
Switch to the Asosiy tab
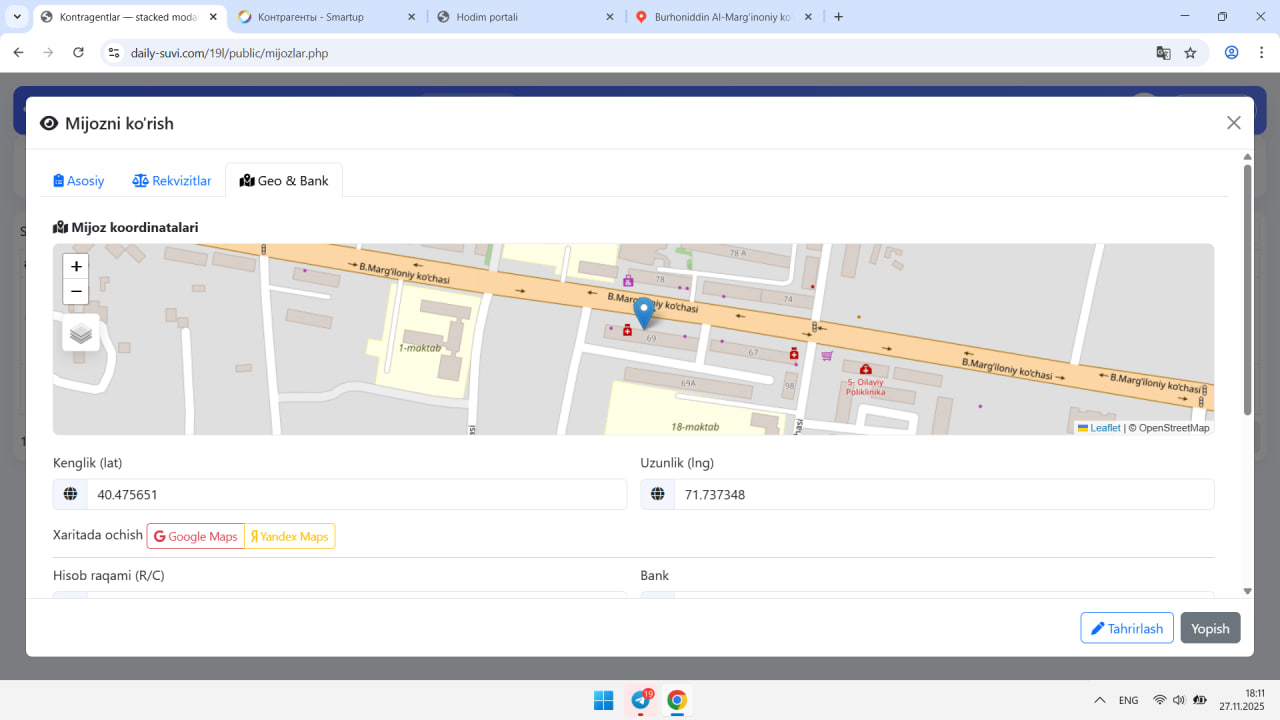79,181
